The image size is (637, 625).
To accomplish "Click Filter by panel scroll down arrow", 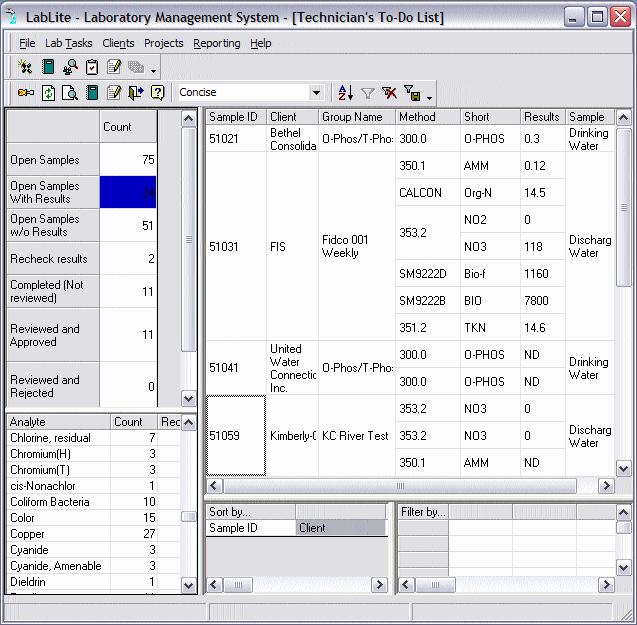I will 623,567.
